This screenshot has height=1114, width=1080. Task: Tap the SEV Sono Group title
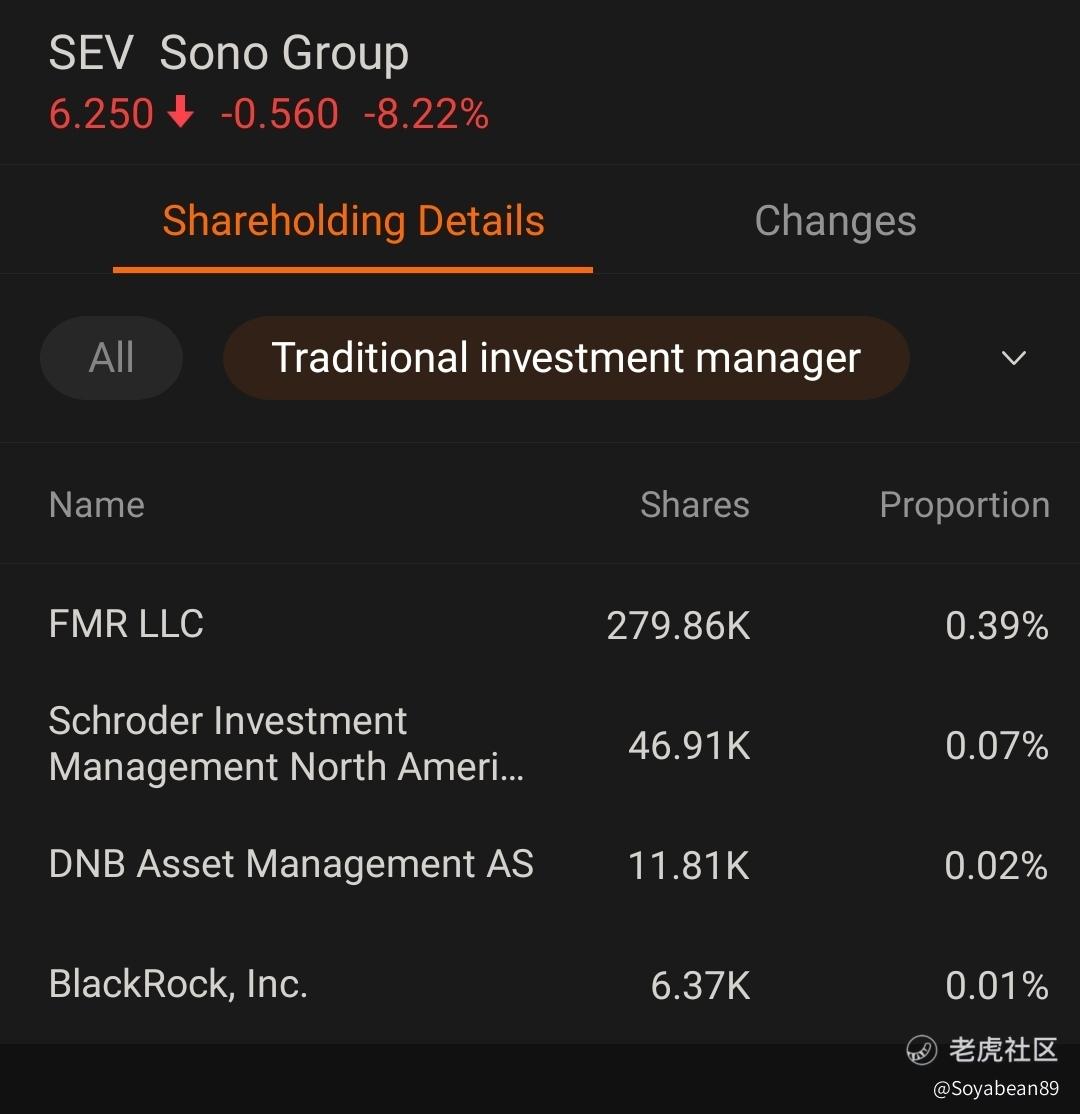pos(229,53)
